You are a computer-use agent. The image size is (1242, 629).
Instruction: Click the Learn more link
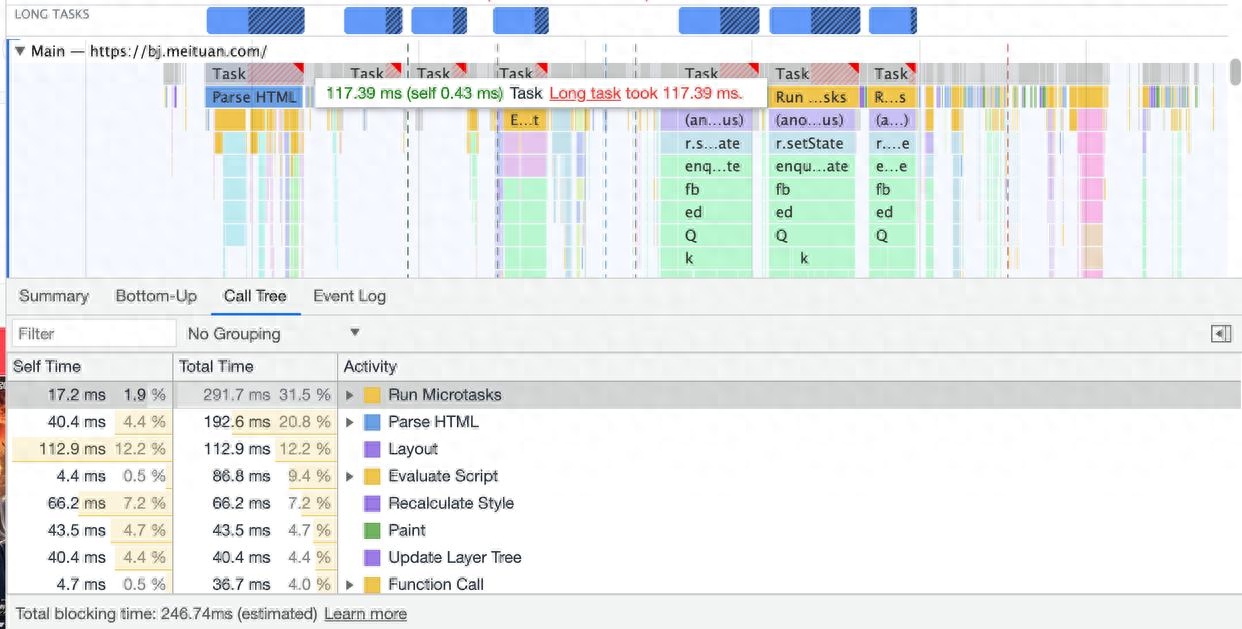click(365, 613)
